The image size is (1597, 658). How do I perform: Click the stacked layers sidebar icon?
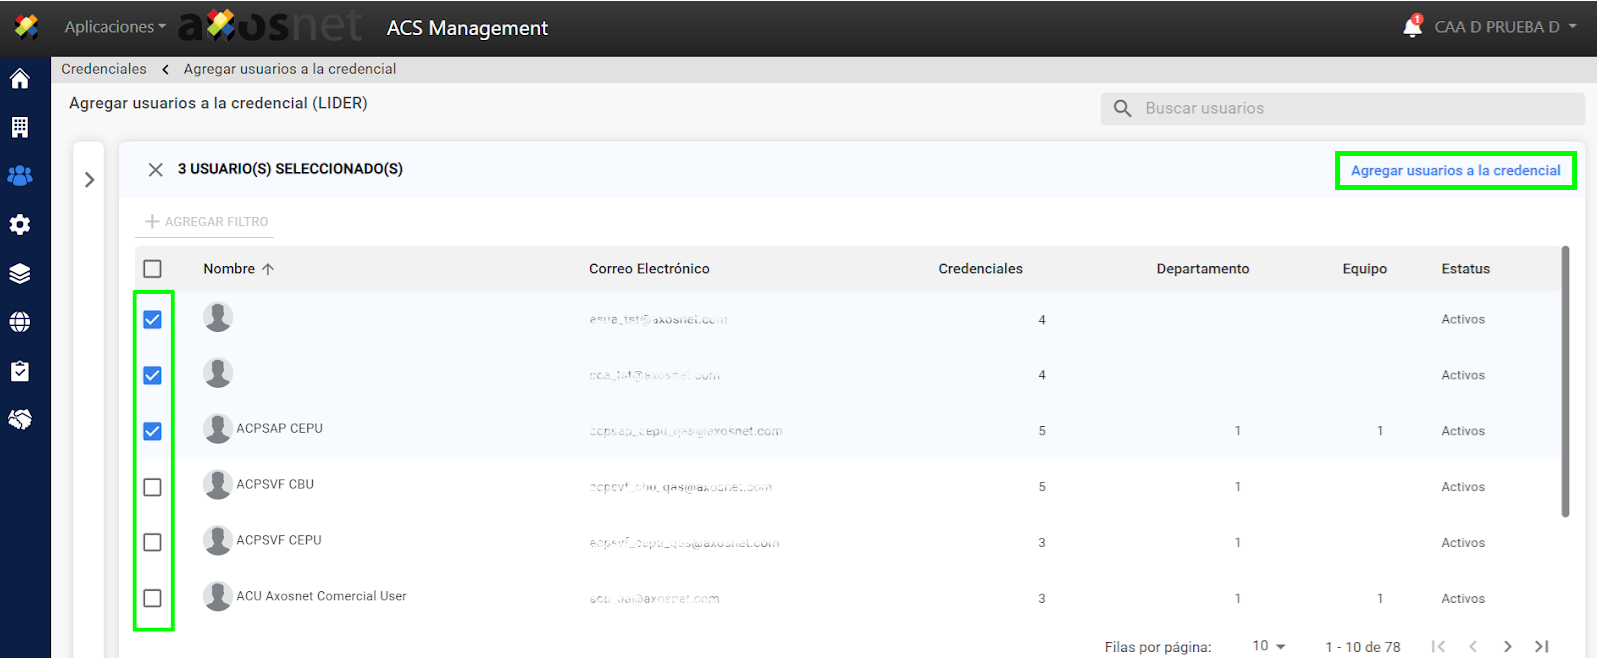(x=20, y=274)
